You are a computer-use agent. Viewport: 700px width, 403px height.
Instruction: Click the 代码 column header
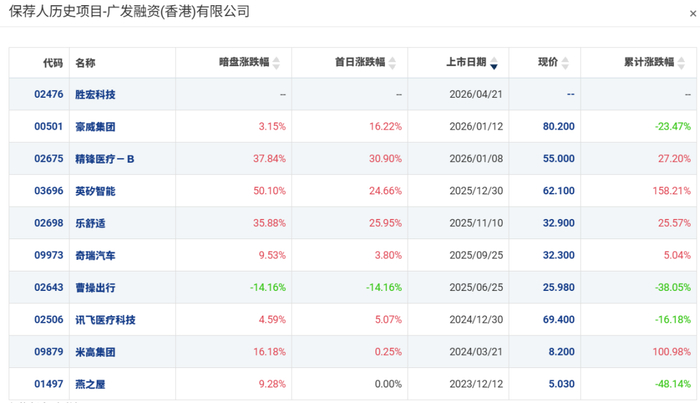coord(53,63)
